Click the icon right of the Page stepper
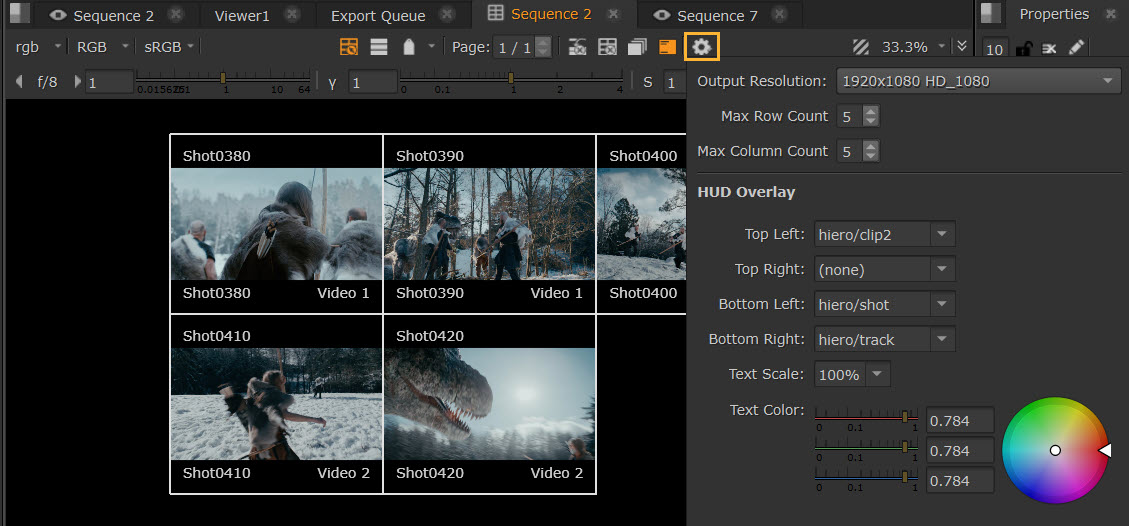 coord(577,47)
